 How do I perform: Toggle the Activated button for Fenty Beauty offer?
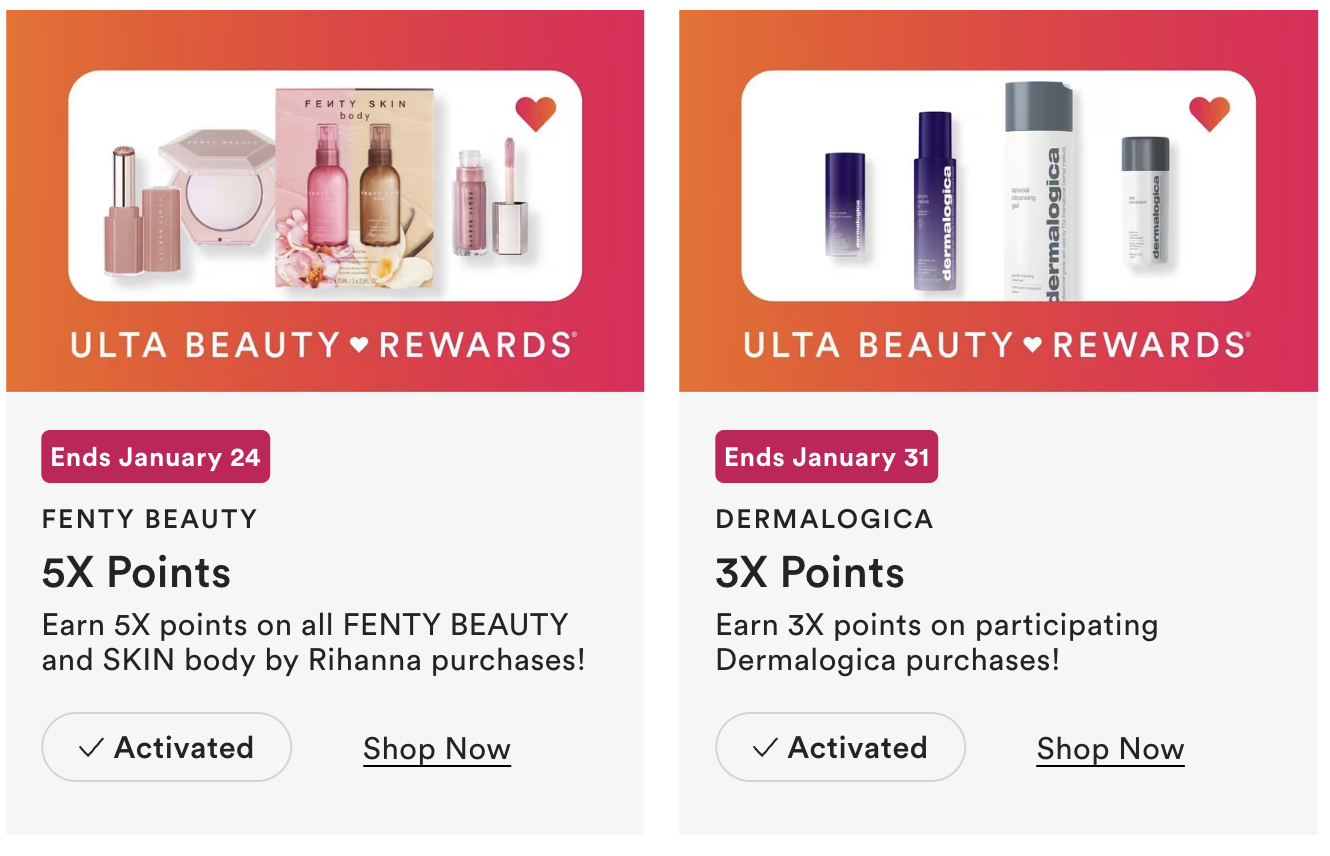[166, 747]
